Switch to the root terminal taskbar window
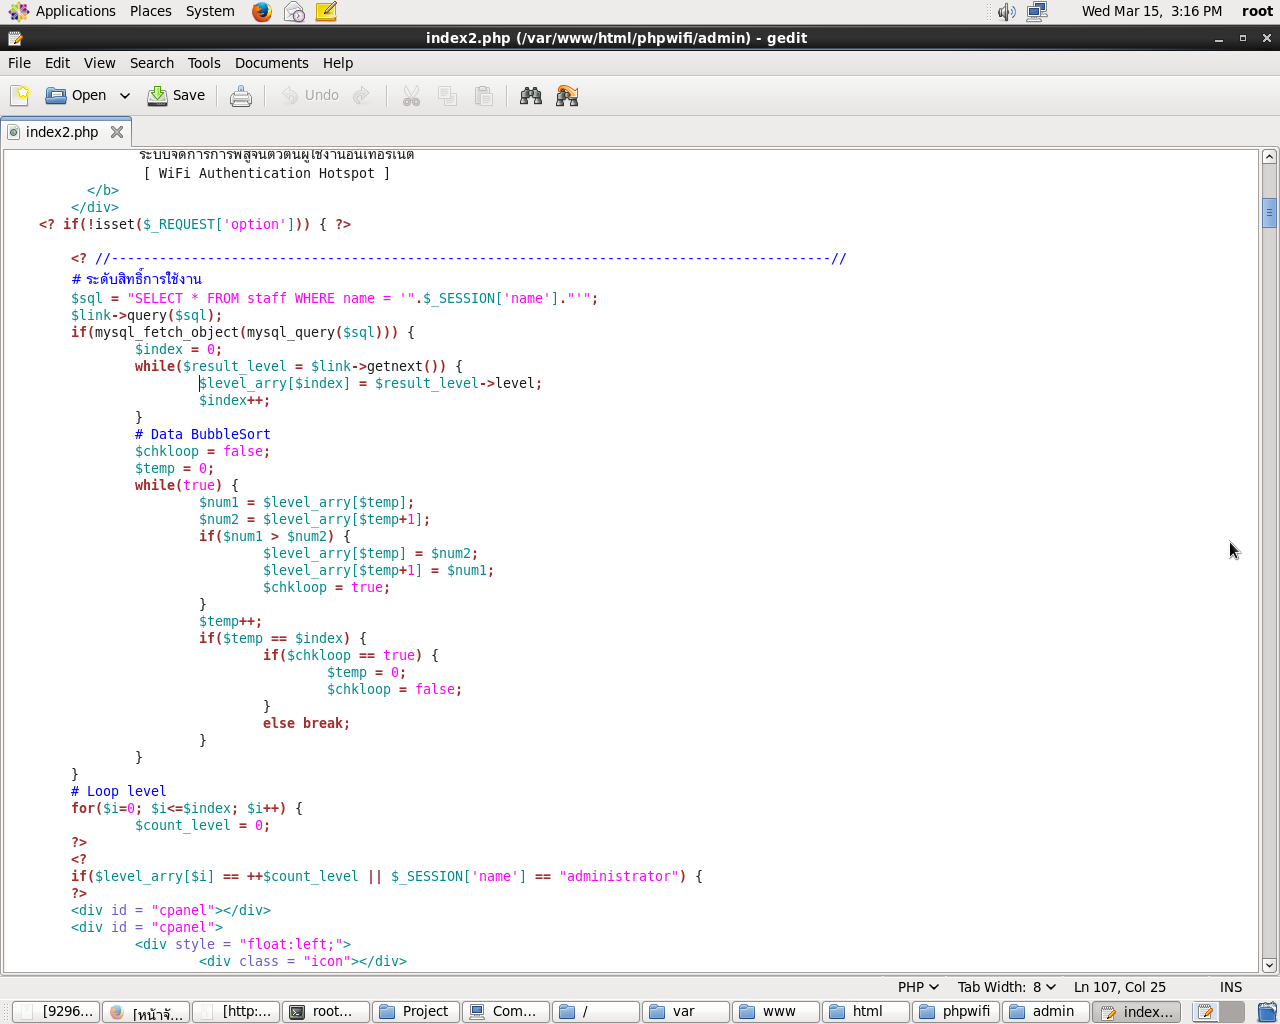The width and height of the screenshot is (1280, 1024). [326, 1012]
